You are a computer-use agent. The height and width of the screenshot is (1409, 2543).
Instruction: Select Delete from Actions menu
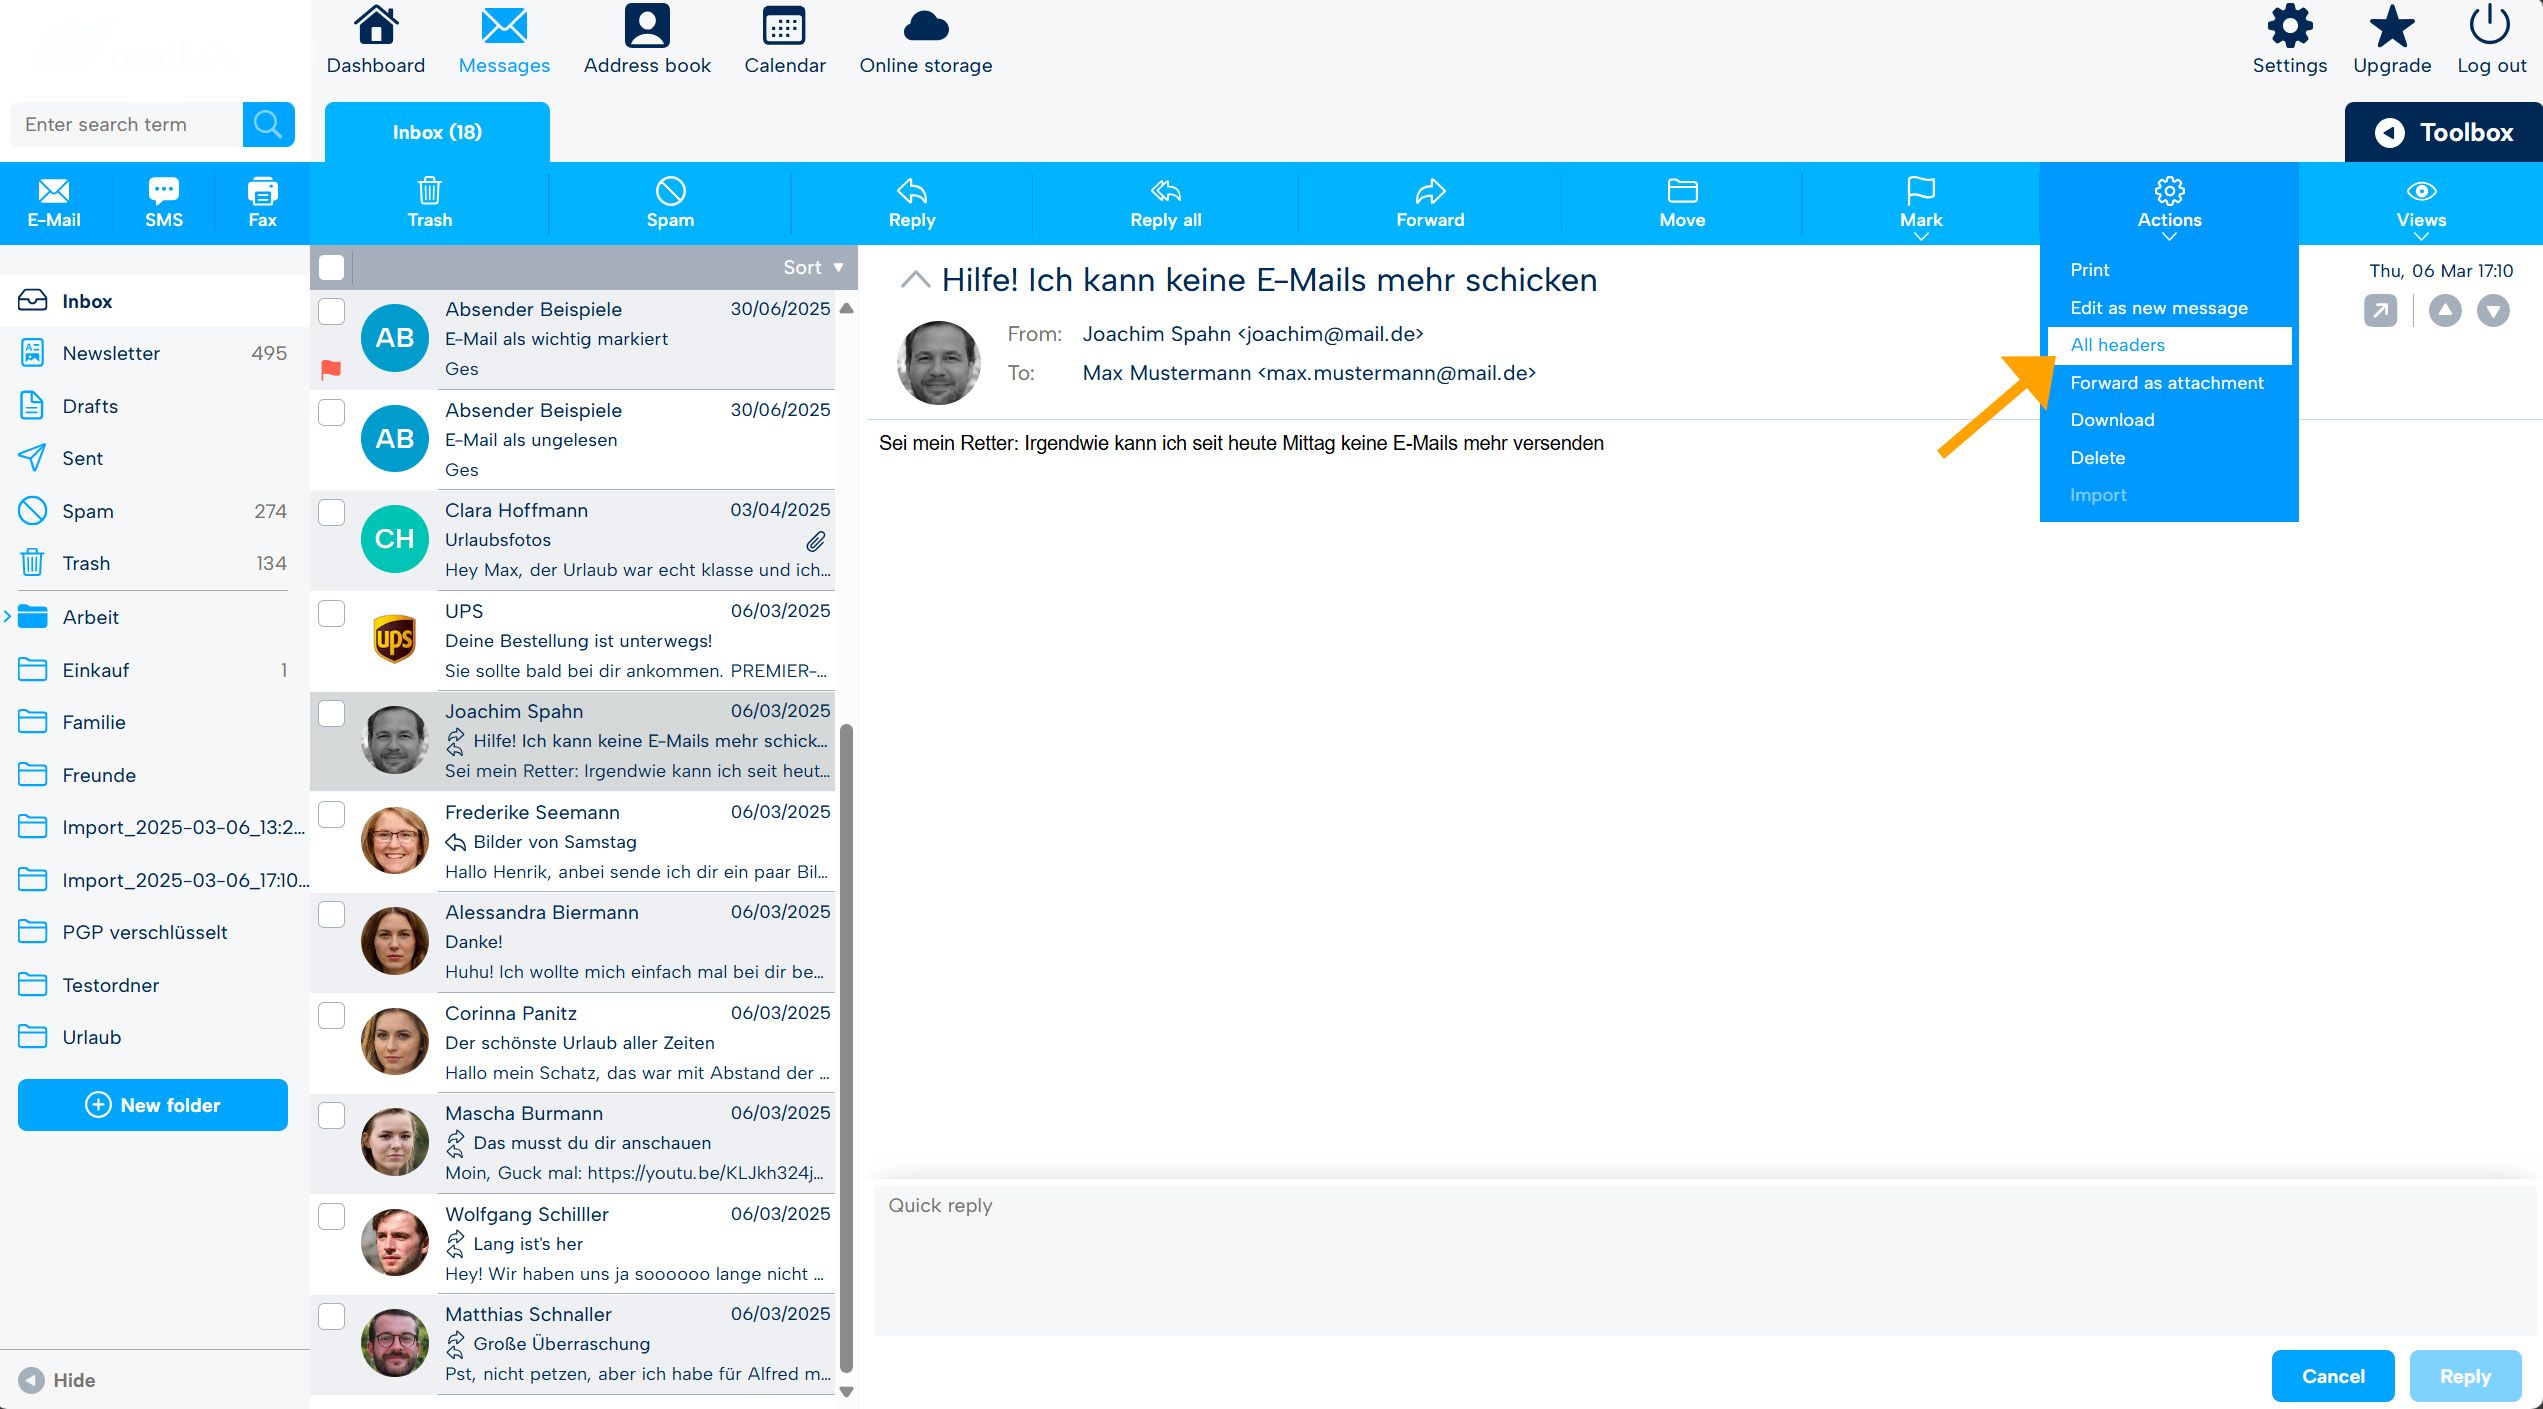[x=2097, y=458]
